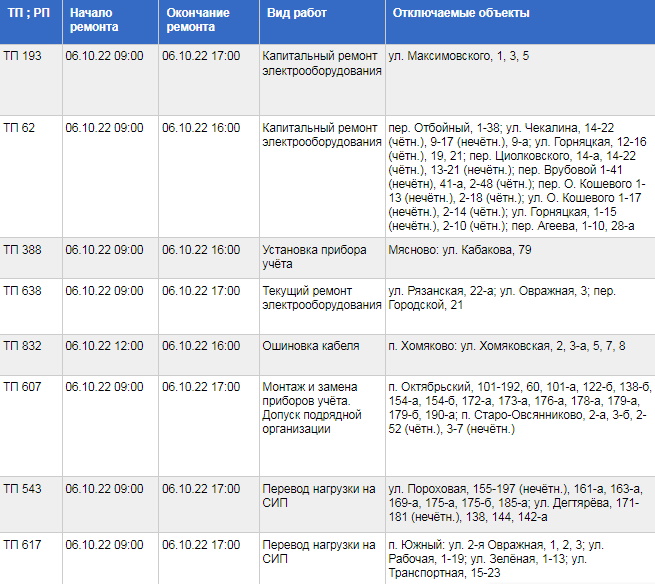The image size is (655, 584).
Task: Click the 'ул. Максимовского, 1, 3, 5' cell
Action: coord(459,57)
